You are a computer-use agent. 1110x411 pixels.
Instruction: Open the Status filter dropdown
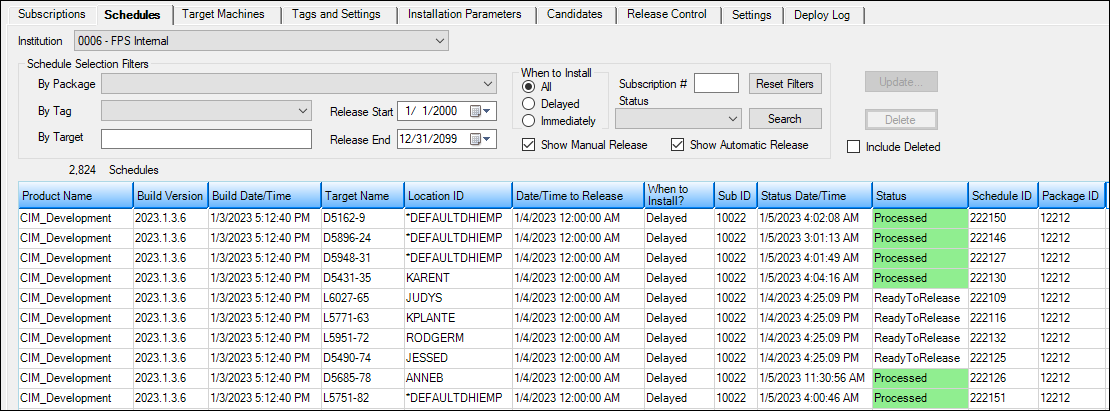(x=733, y=119)
